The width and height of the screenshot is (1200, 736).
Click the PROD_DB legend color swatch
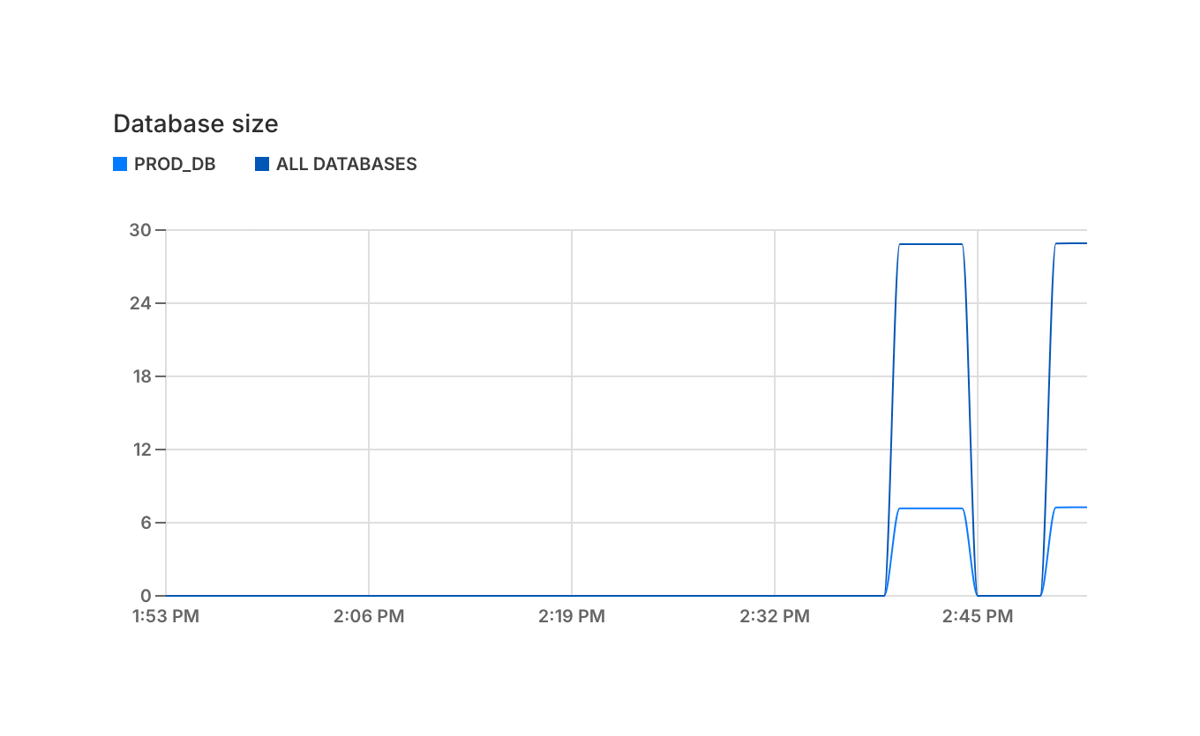[x=120, y=164]
